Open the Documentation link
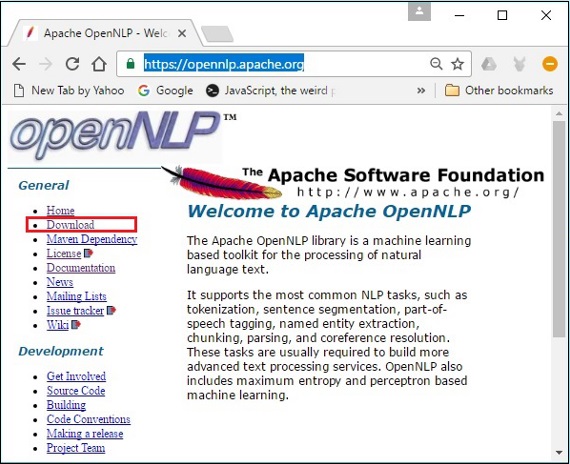The width and height of the screenshot is (570, 464). (x=81, y=268)
